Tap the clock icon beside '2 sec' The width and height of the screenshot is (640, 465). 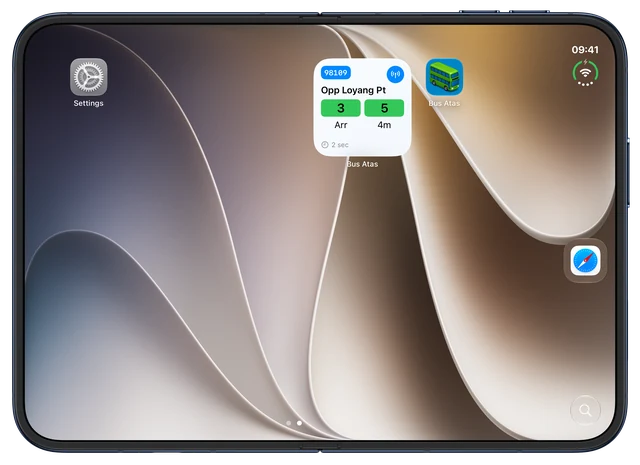coord(325,145)
